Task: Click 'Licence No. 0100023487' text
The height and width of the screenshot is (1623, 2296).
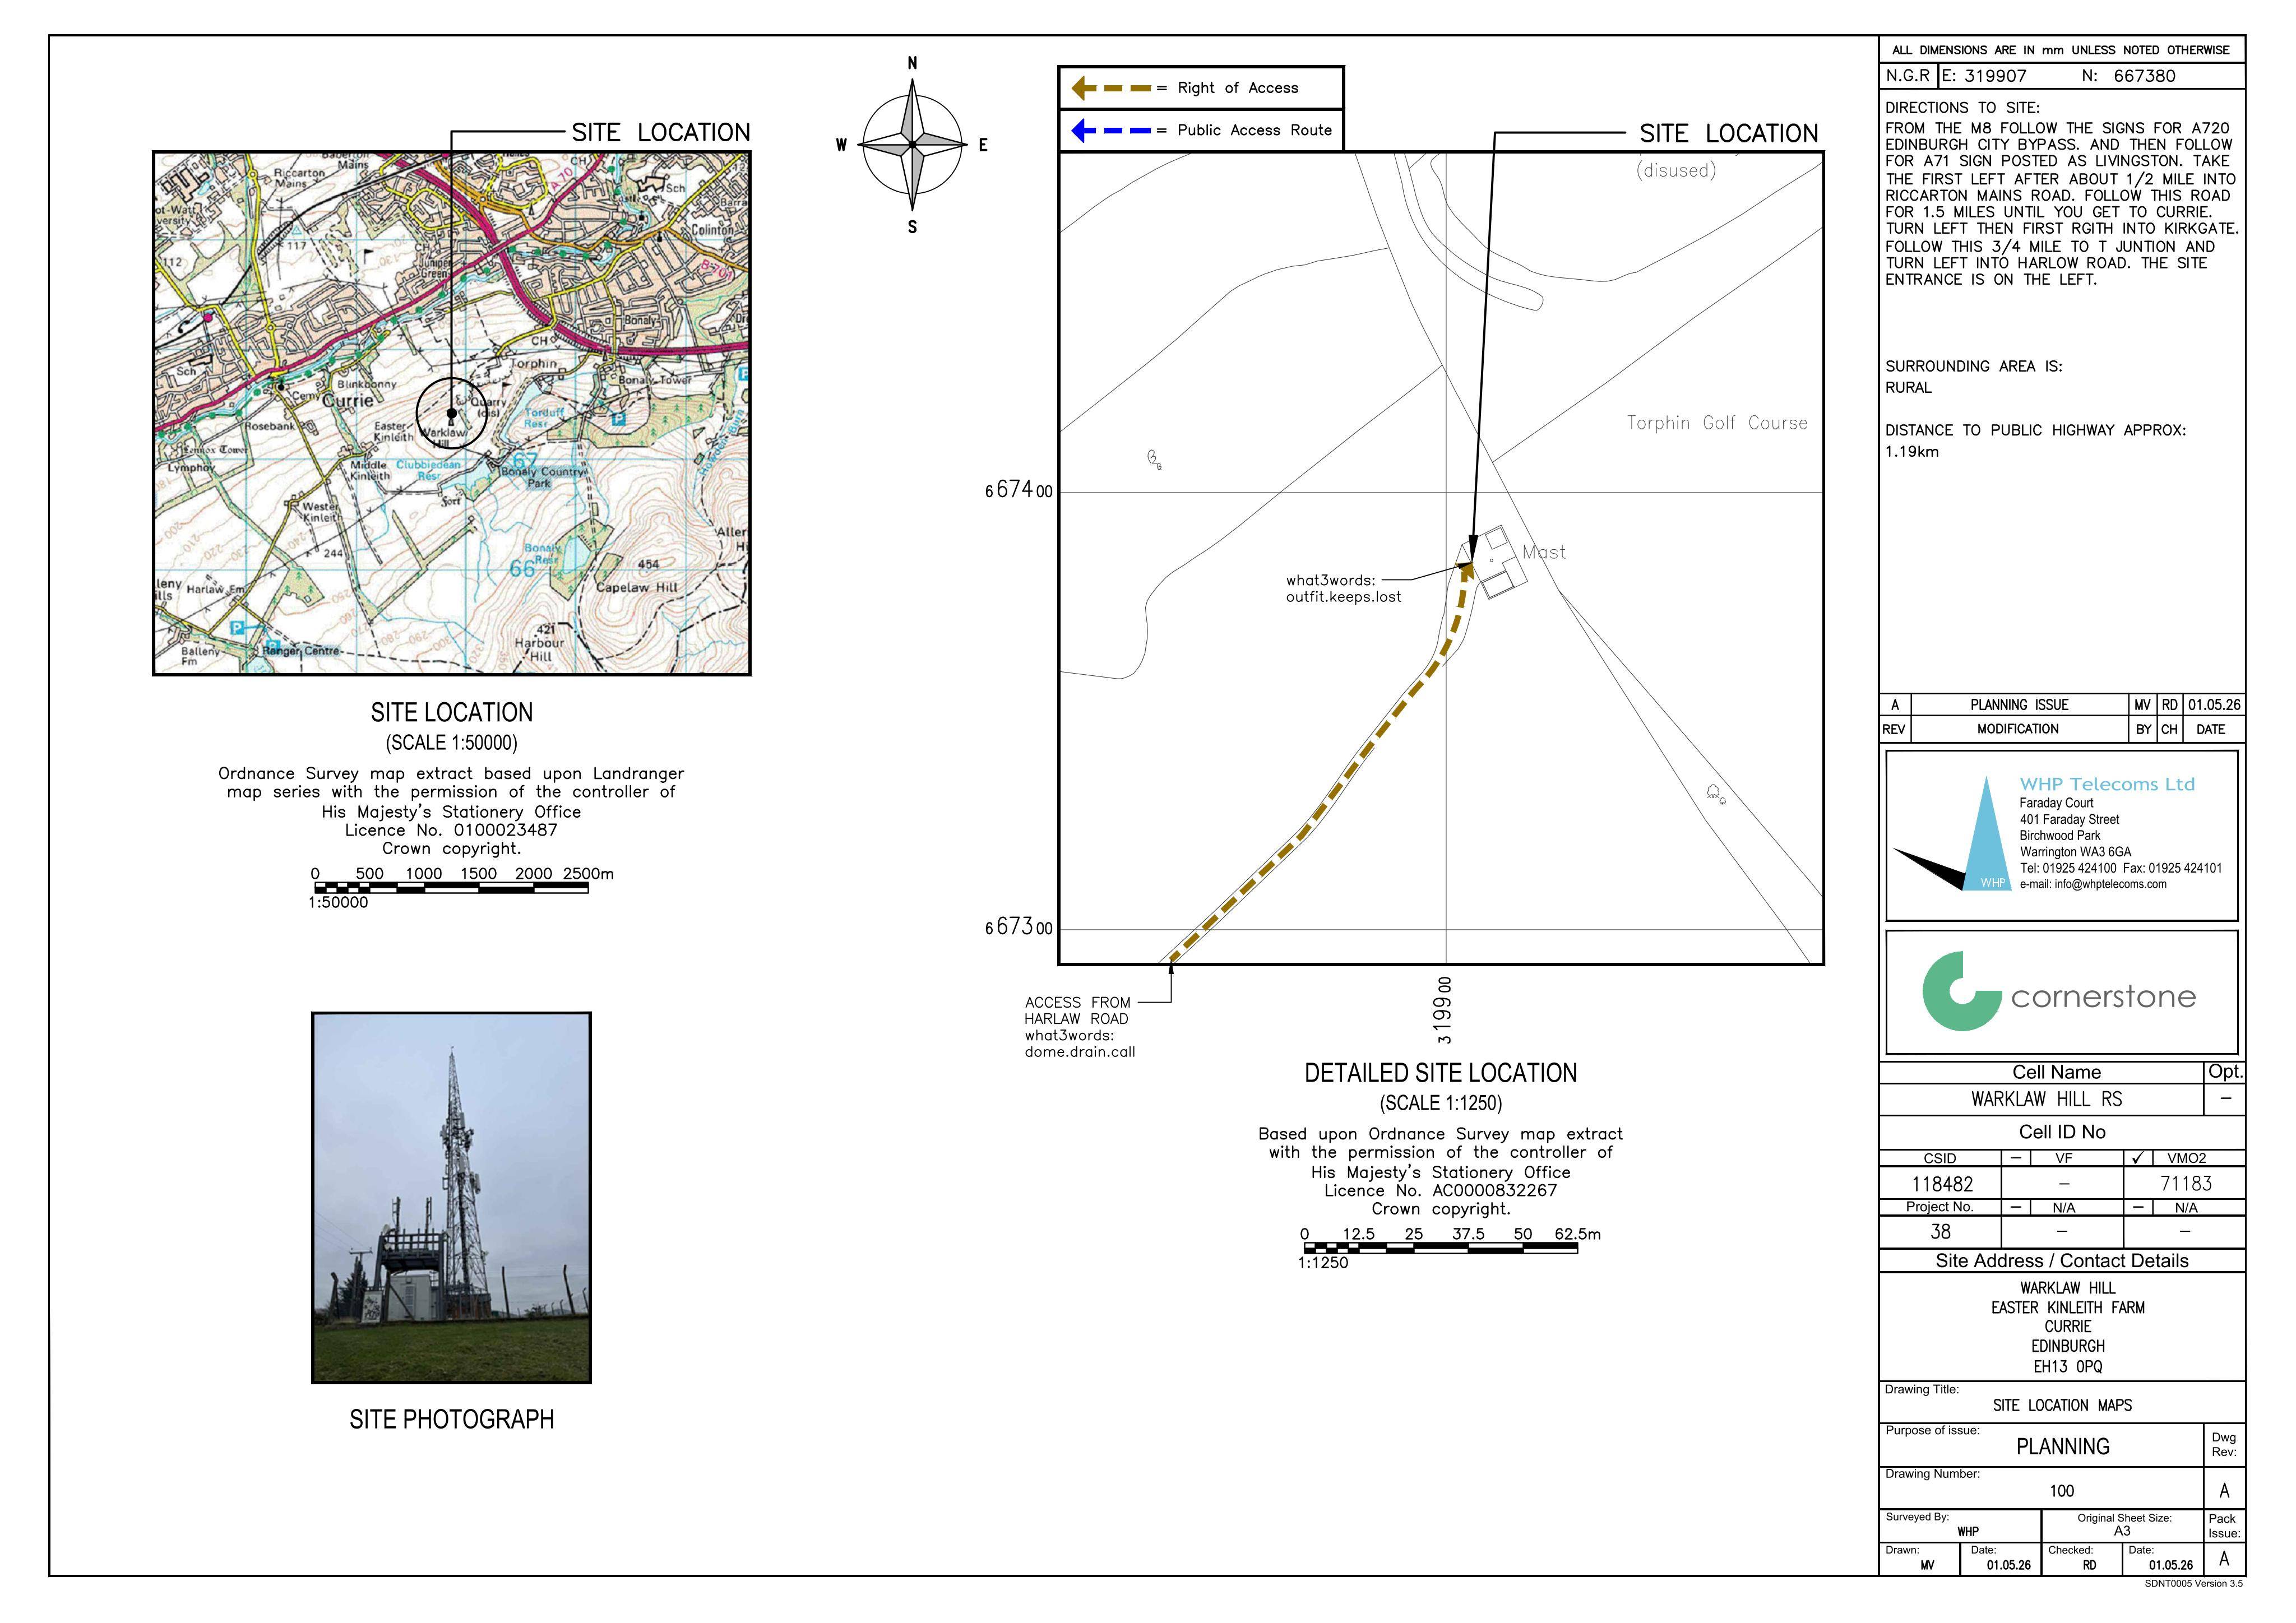Action: (x=451, y=830)
